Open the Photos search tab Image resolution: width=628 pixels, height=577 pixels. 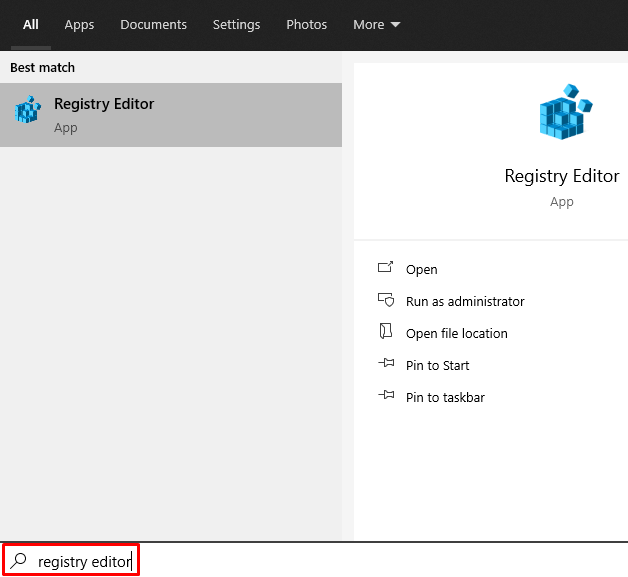point(306,25)
